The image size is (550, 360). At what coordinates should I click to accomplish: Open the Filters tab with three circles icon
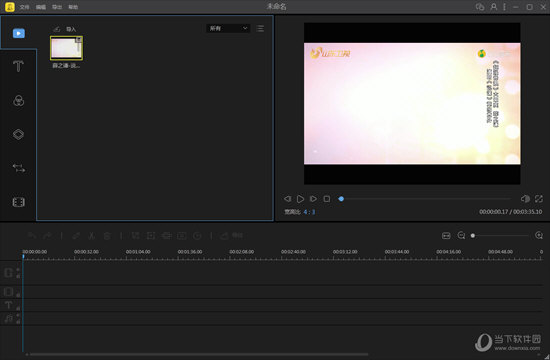coord(18,101)
